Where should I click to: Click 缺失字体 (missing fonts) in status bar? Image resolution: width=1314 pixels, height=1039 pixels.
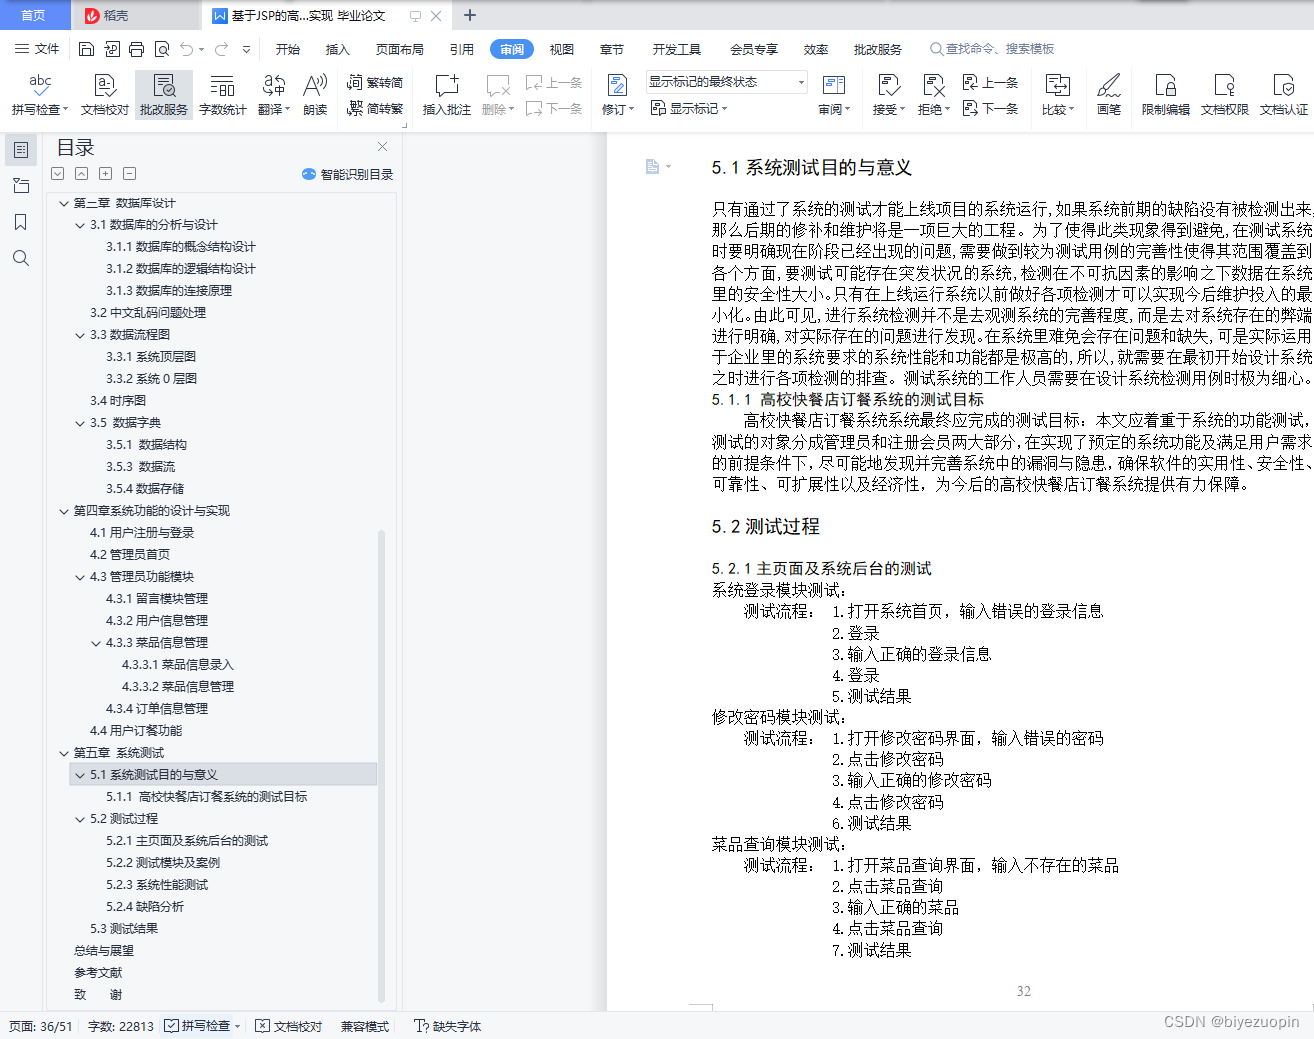[x=447, y=1026]
